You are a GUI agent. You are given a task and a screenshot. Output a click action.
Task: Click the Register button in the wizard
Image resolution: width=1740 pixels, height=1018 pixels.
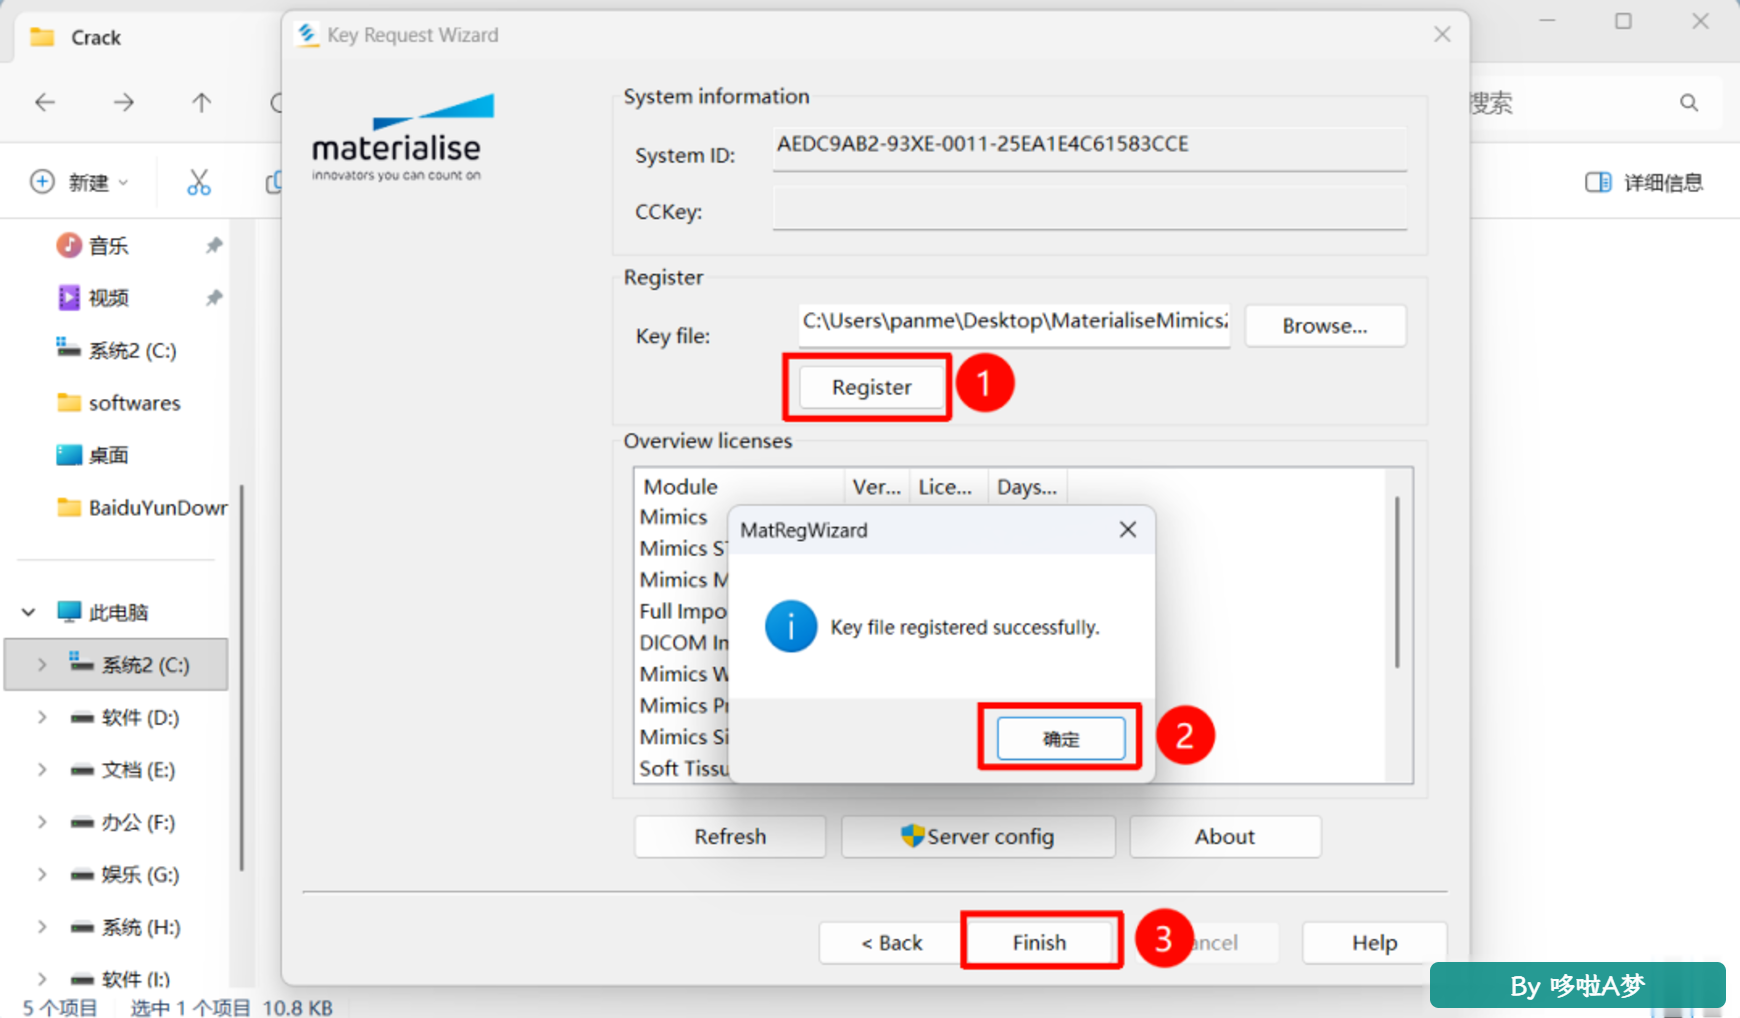tap(871, 387)
